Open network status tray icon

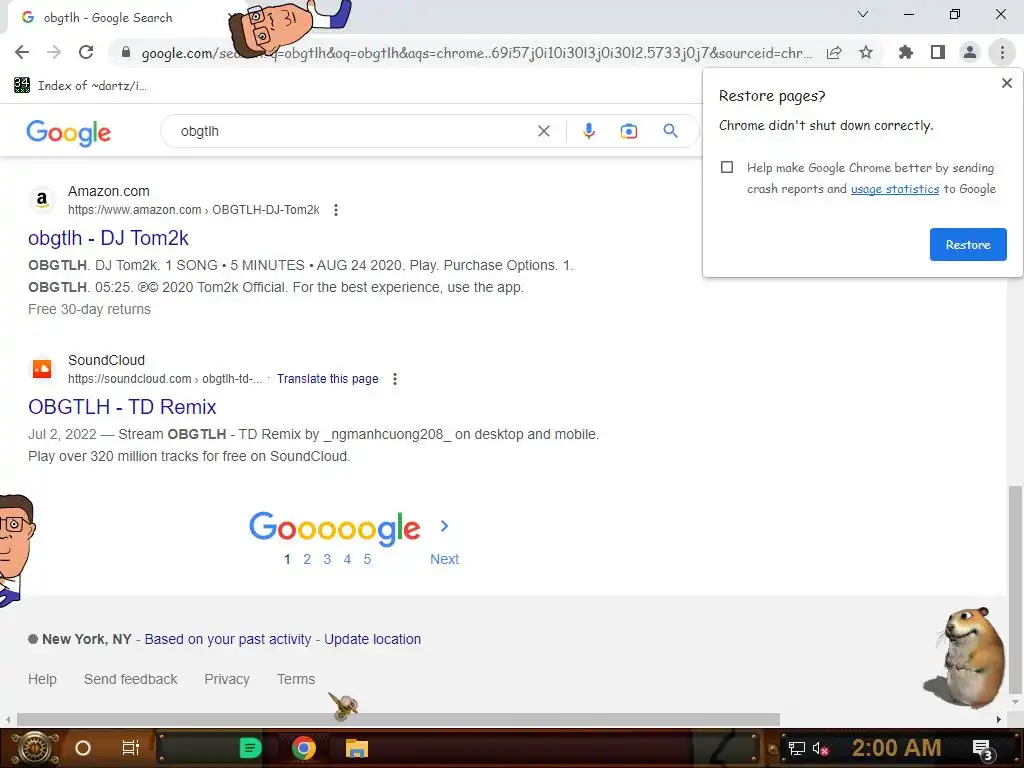pos(797,748)
